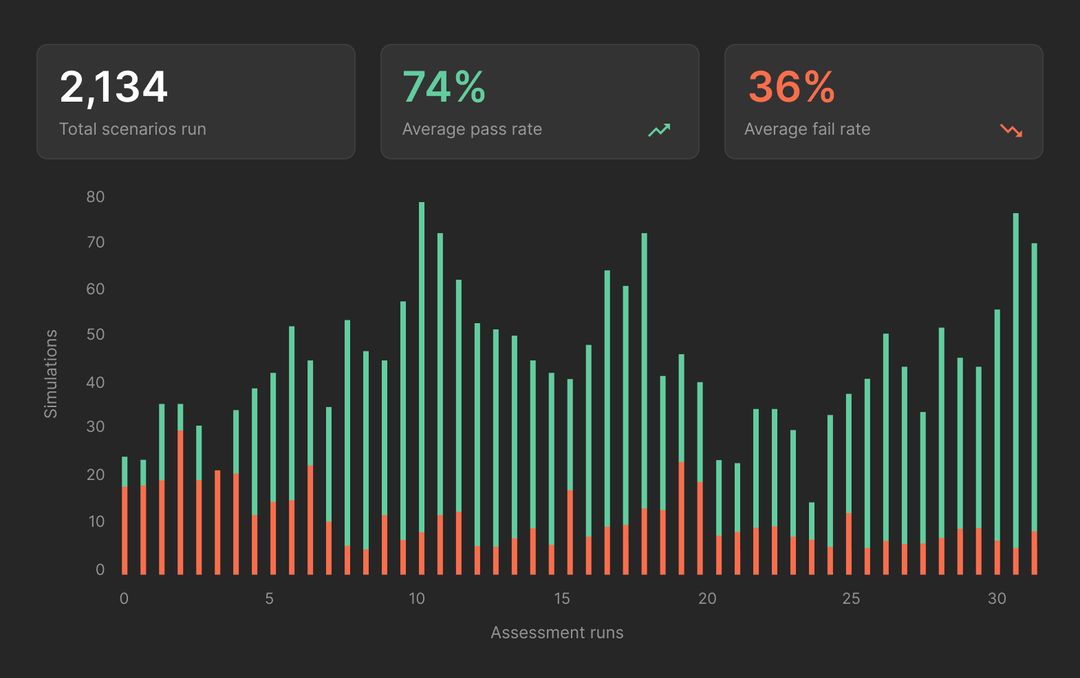Viewport: 1080px width, 678px height.
Task: Click the 80 tick on the Simulations axis
Action: pyautogui.click(x=95, y=197)
